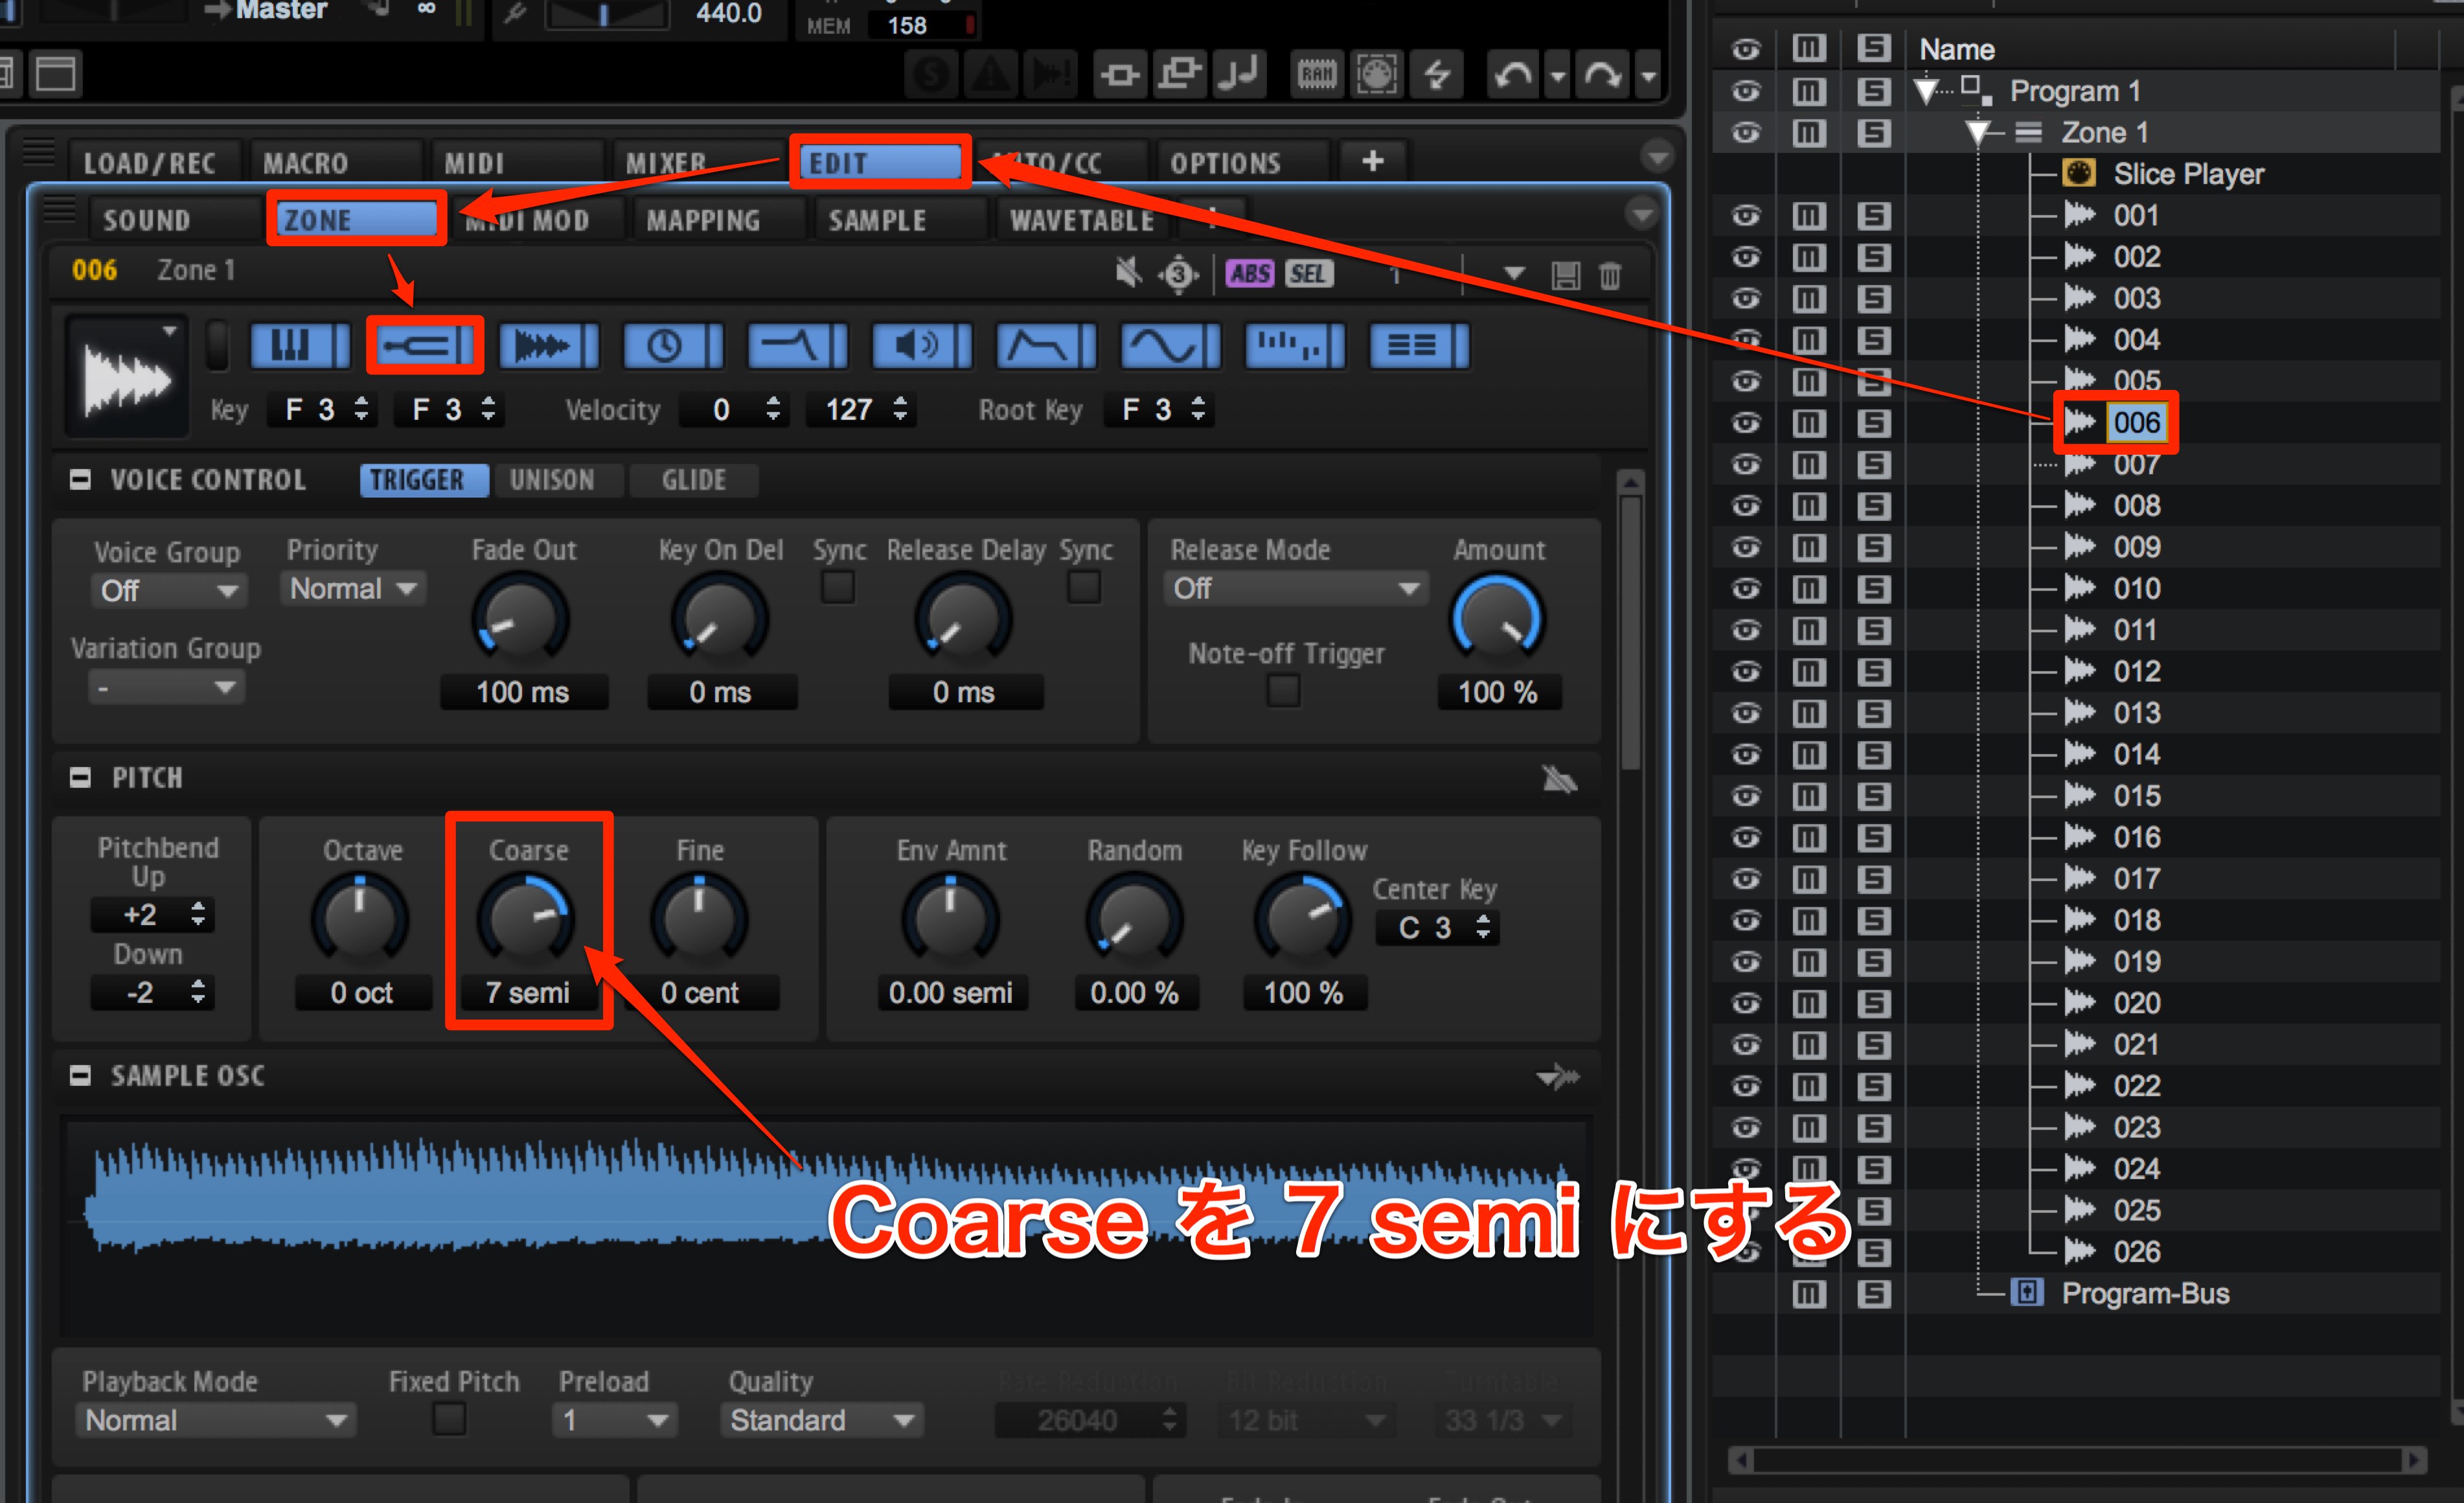Image resolution: width=2464 pixels, height=1503 pixels.
Task: Show the LFO sine wave section button
Action: click(x=1170, y=346)
